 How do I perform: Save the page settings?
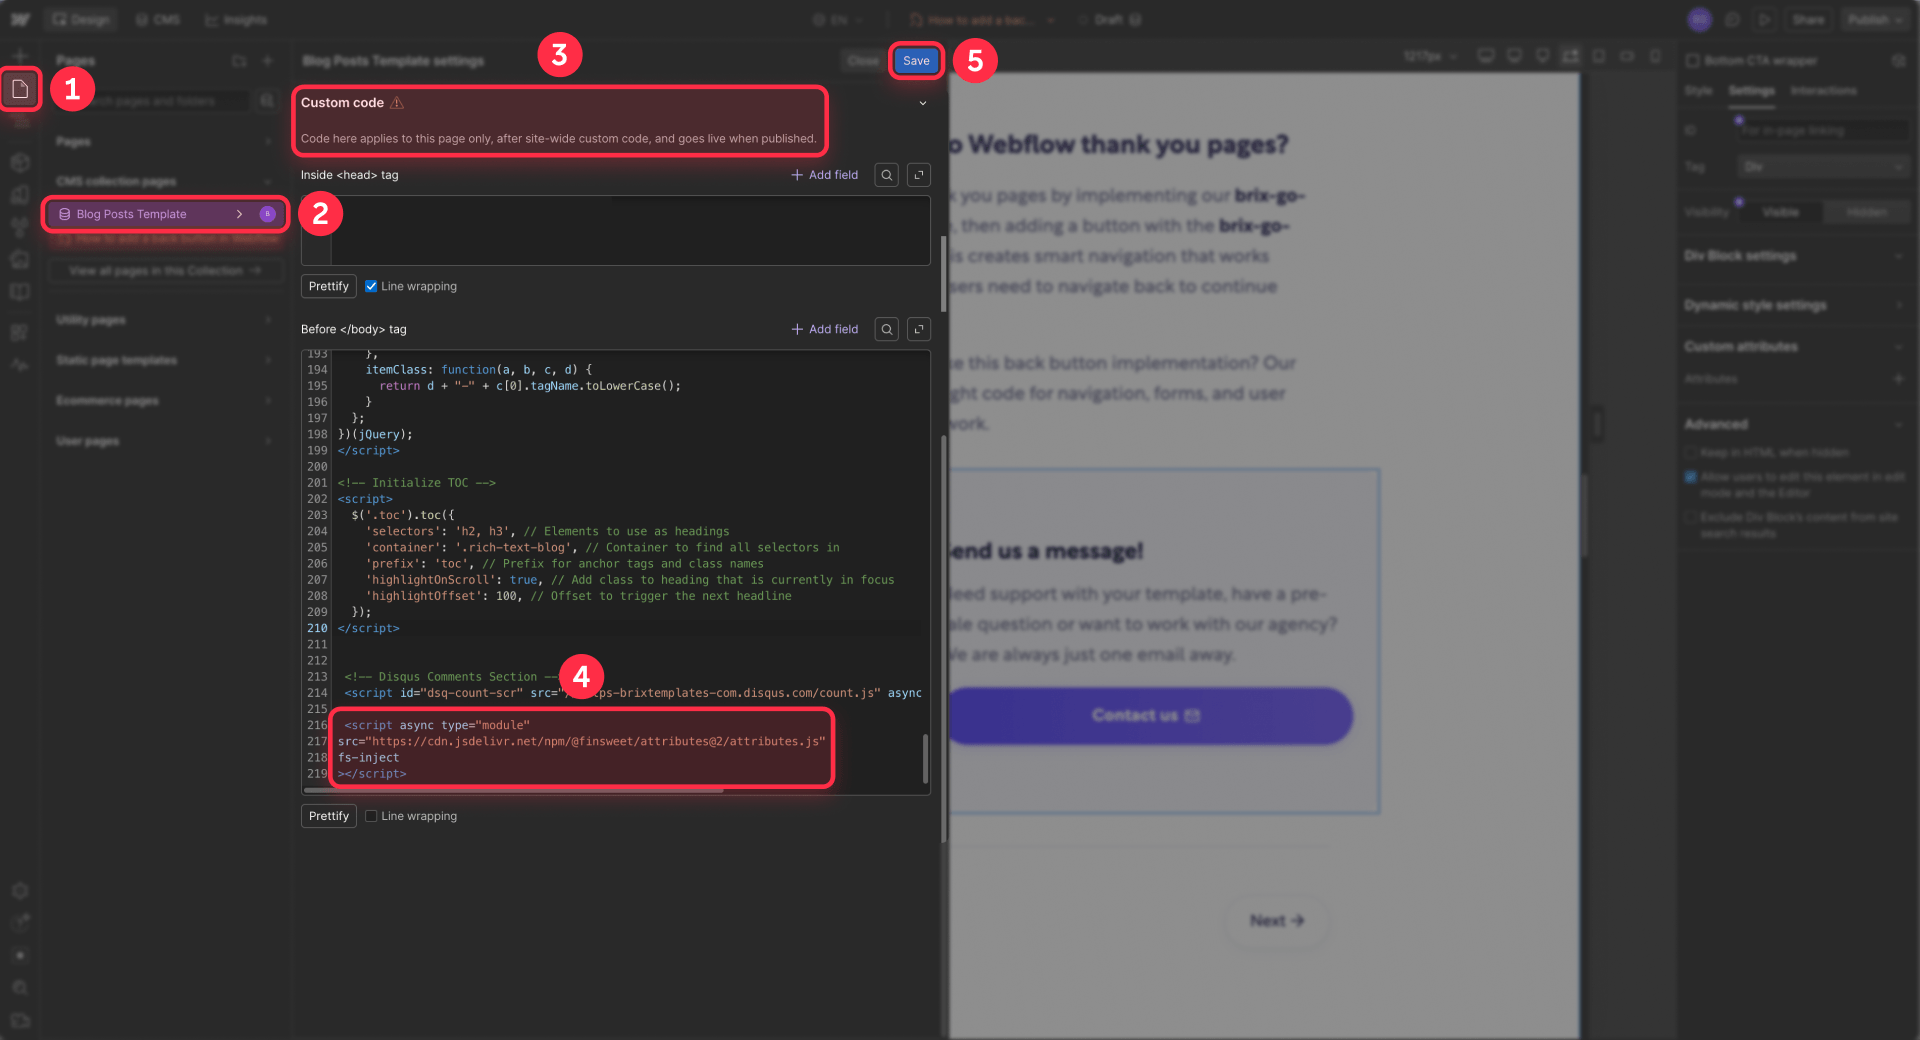pyautogui.click(x=916, y=61)
